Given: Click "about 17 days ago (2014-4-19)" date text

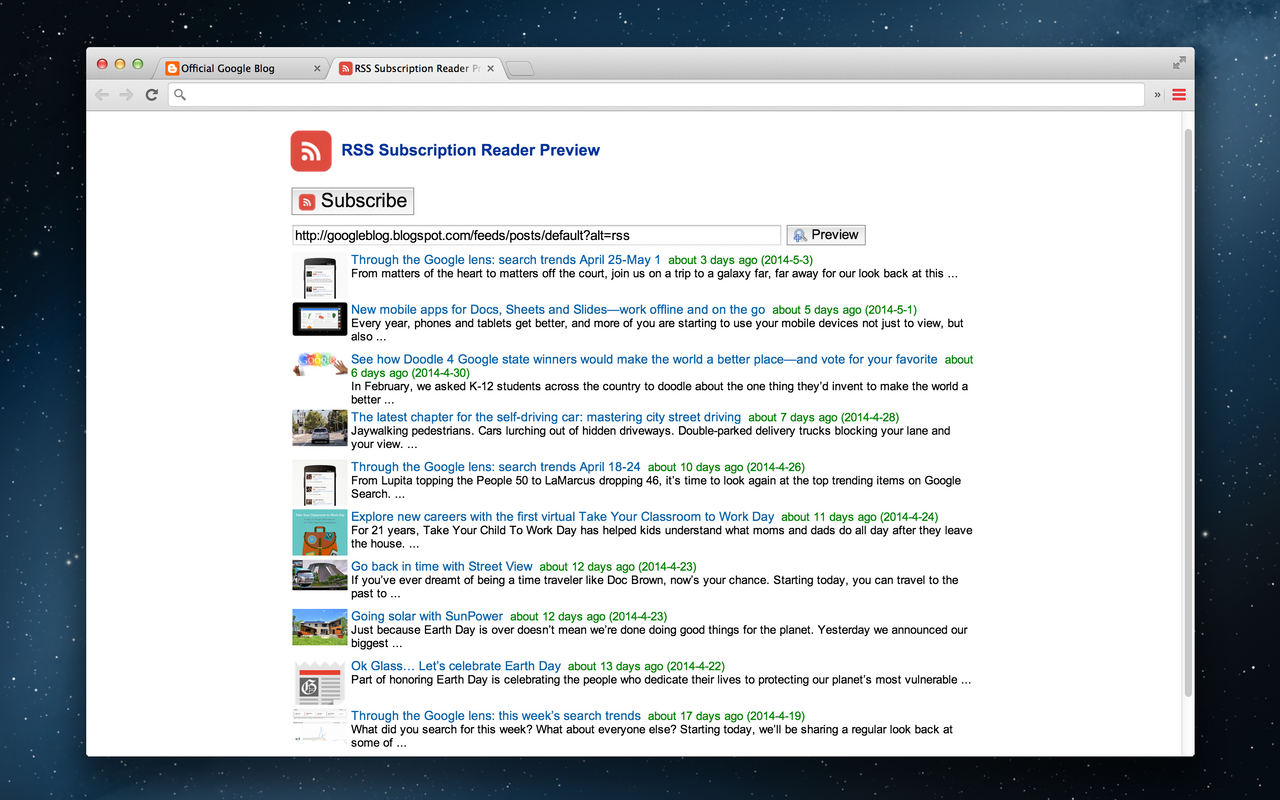Looking at the screenshot, I should pyautogui.click(x=726, y=716).
